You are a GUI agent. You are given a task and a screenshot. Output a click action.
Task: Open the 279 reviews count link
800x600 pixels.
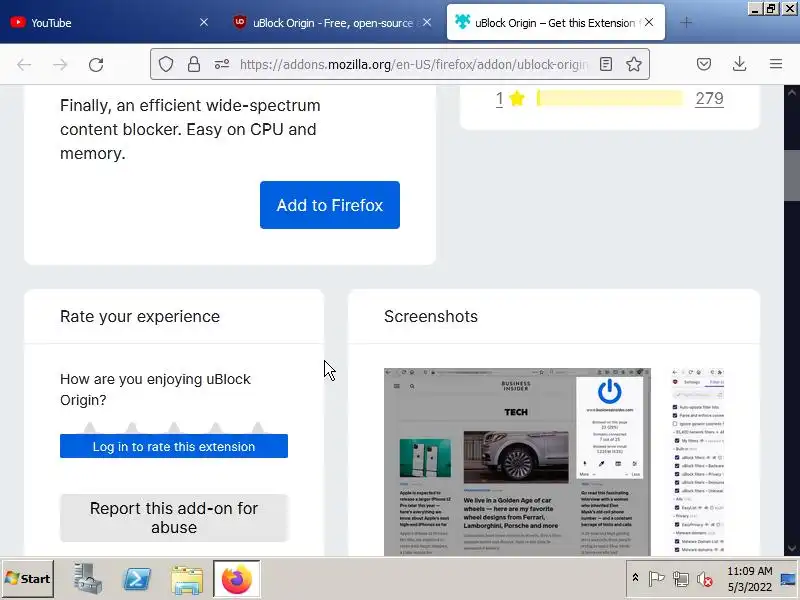click(x=709, y=98)
